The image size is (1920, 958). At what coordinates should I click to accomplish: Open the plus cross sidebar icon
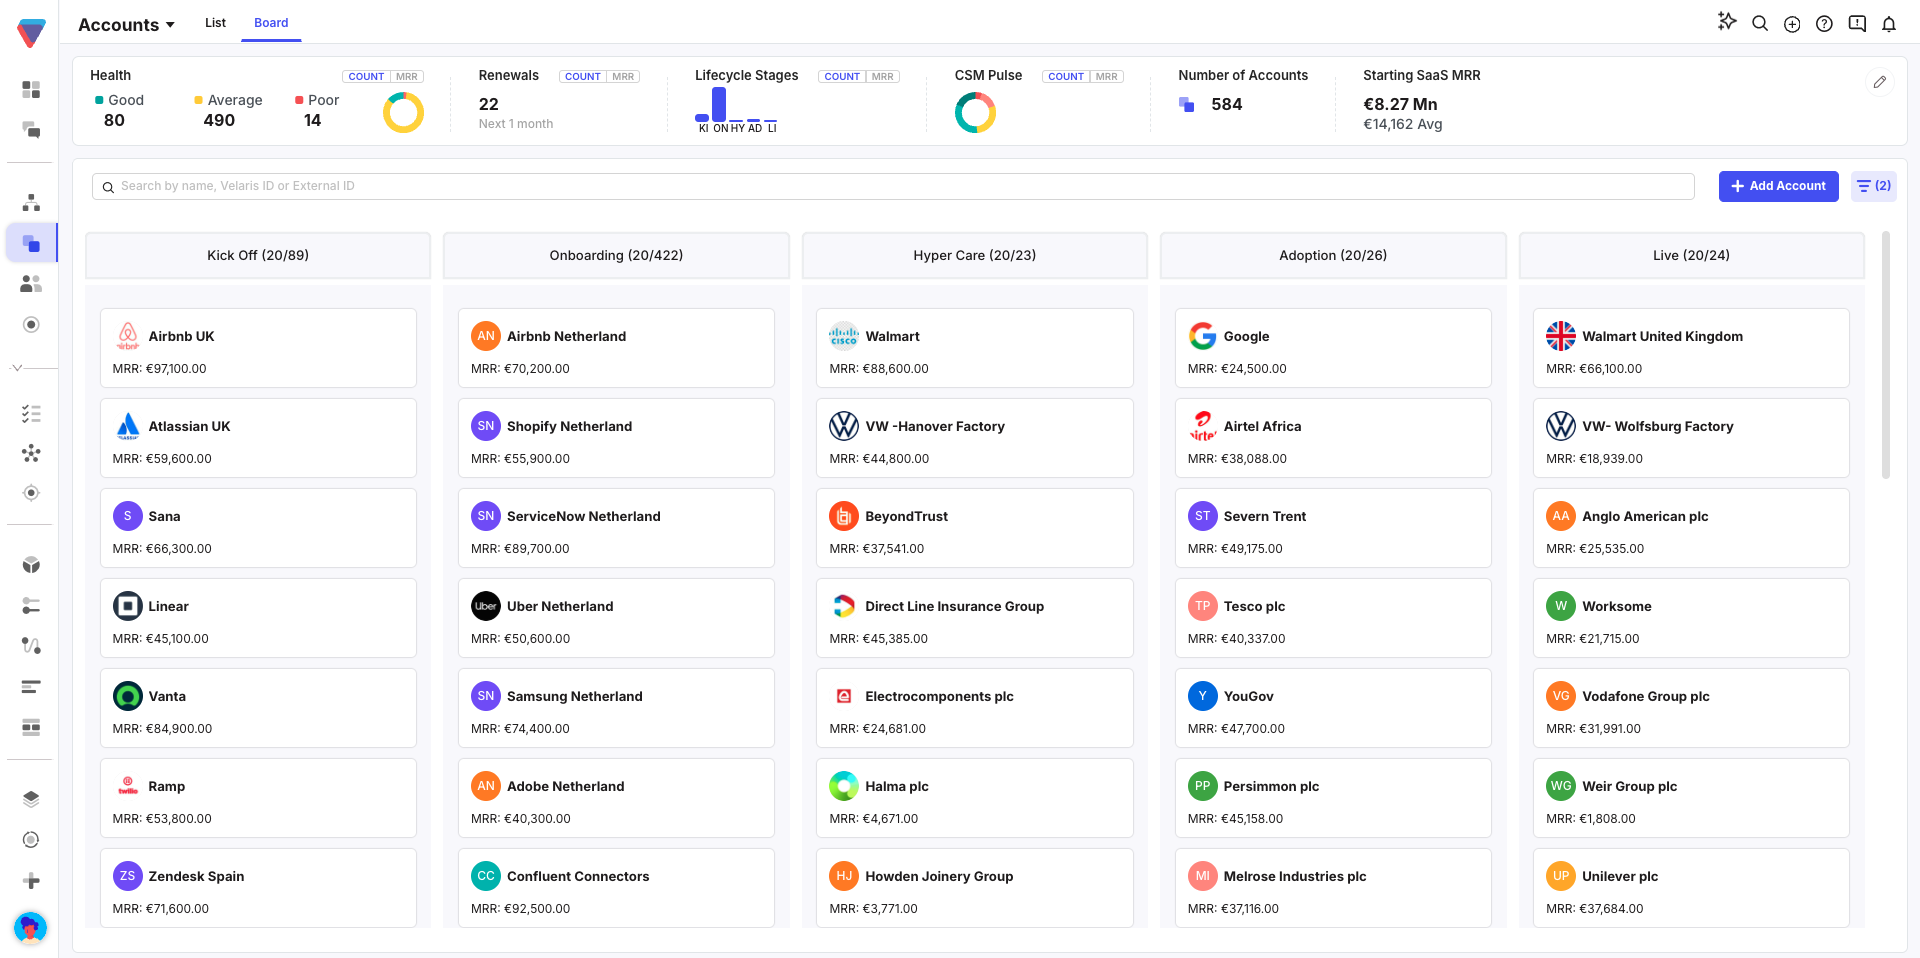(x=31, y=881)
